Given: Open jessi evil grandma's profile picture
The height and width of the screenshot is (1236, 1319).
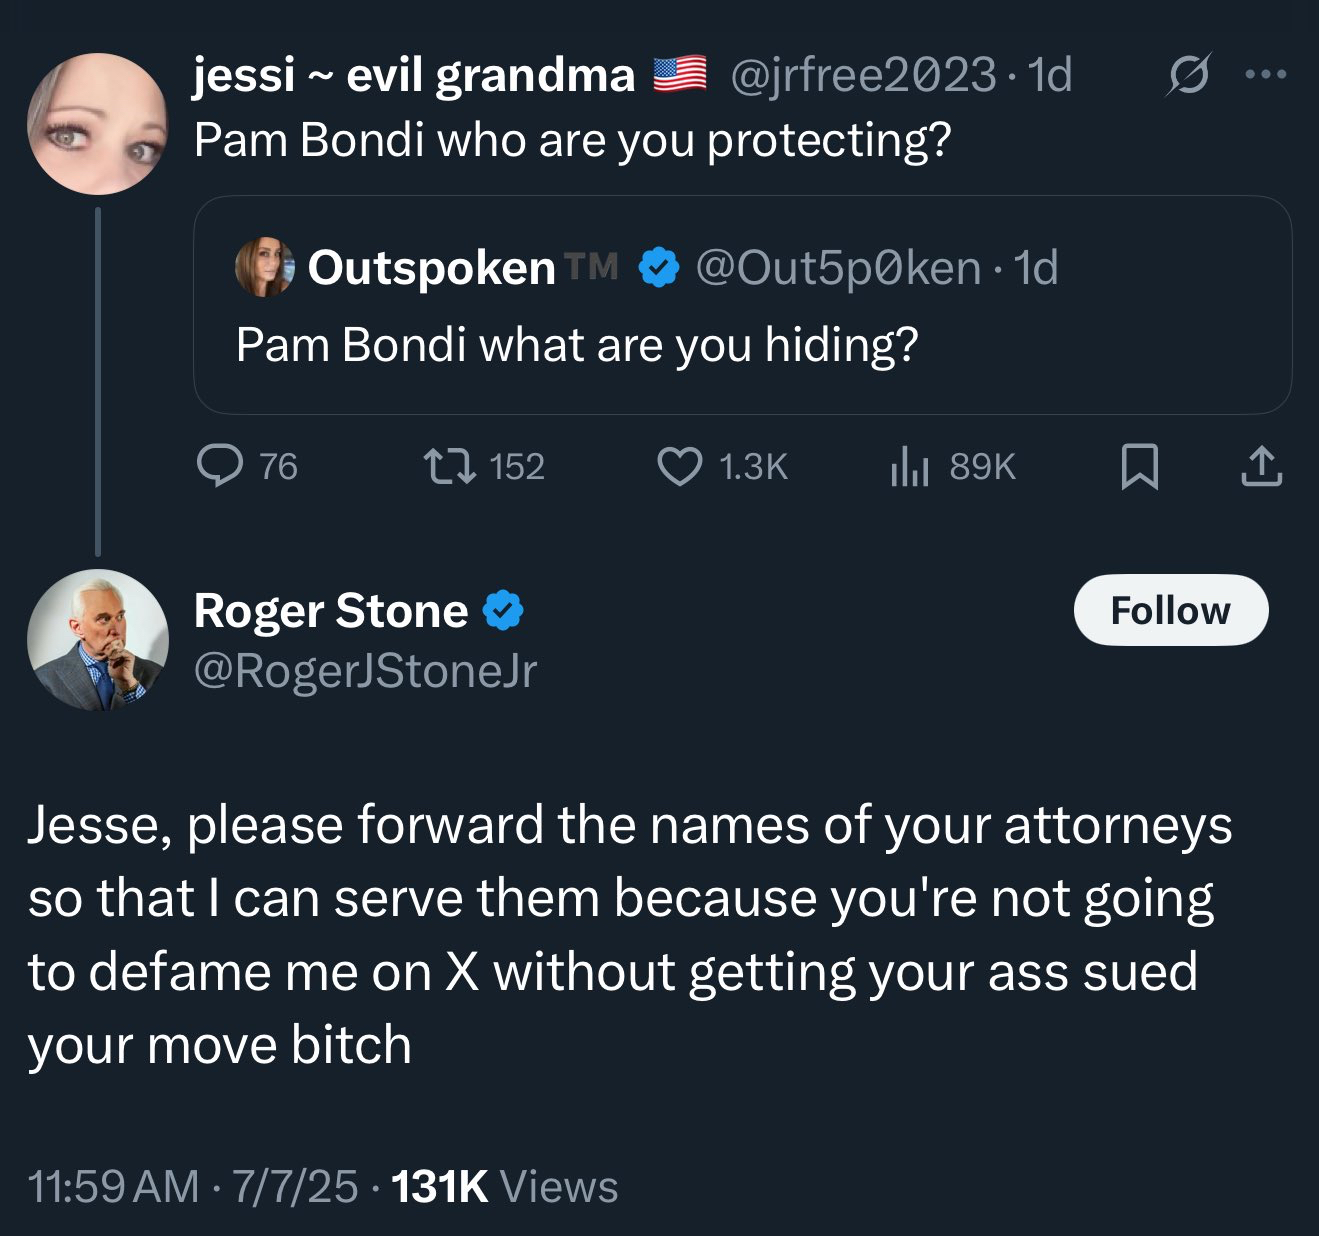Looking at the screenshot, I should (x=97, y=124).
